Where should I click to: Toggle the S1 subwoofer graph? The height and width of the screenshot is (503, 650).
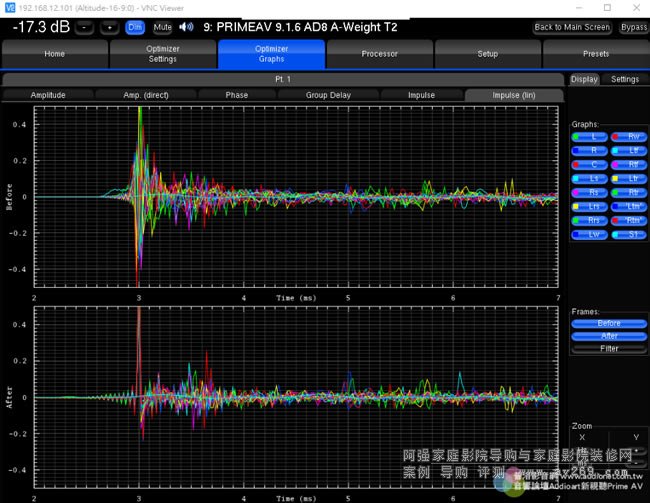click(x=628, y=234)
